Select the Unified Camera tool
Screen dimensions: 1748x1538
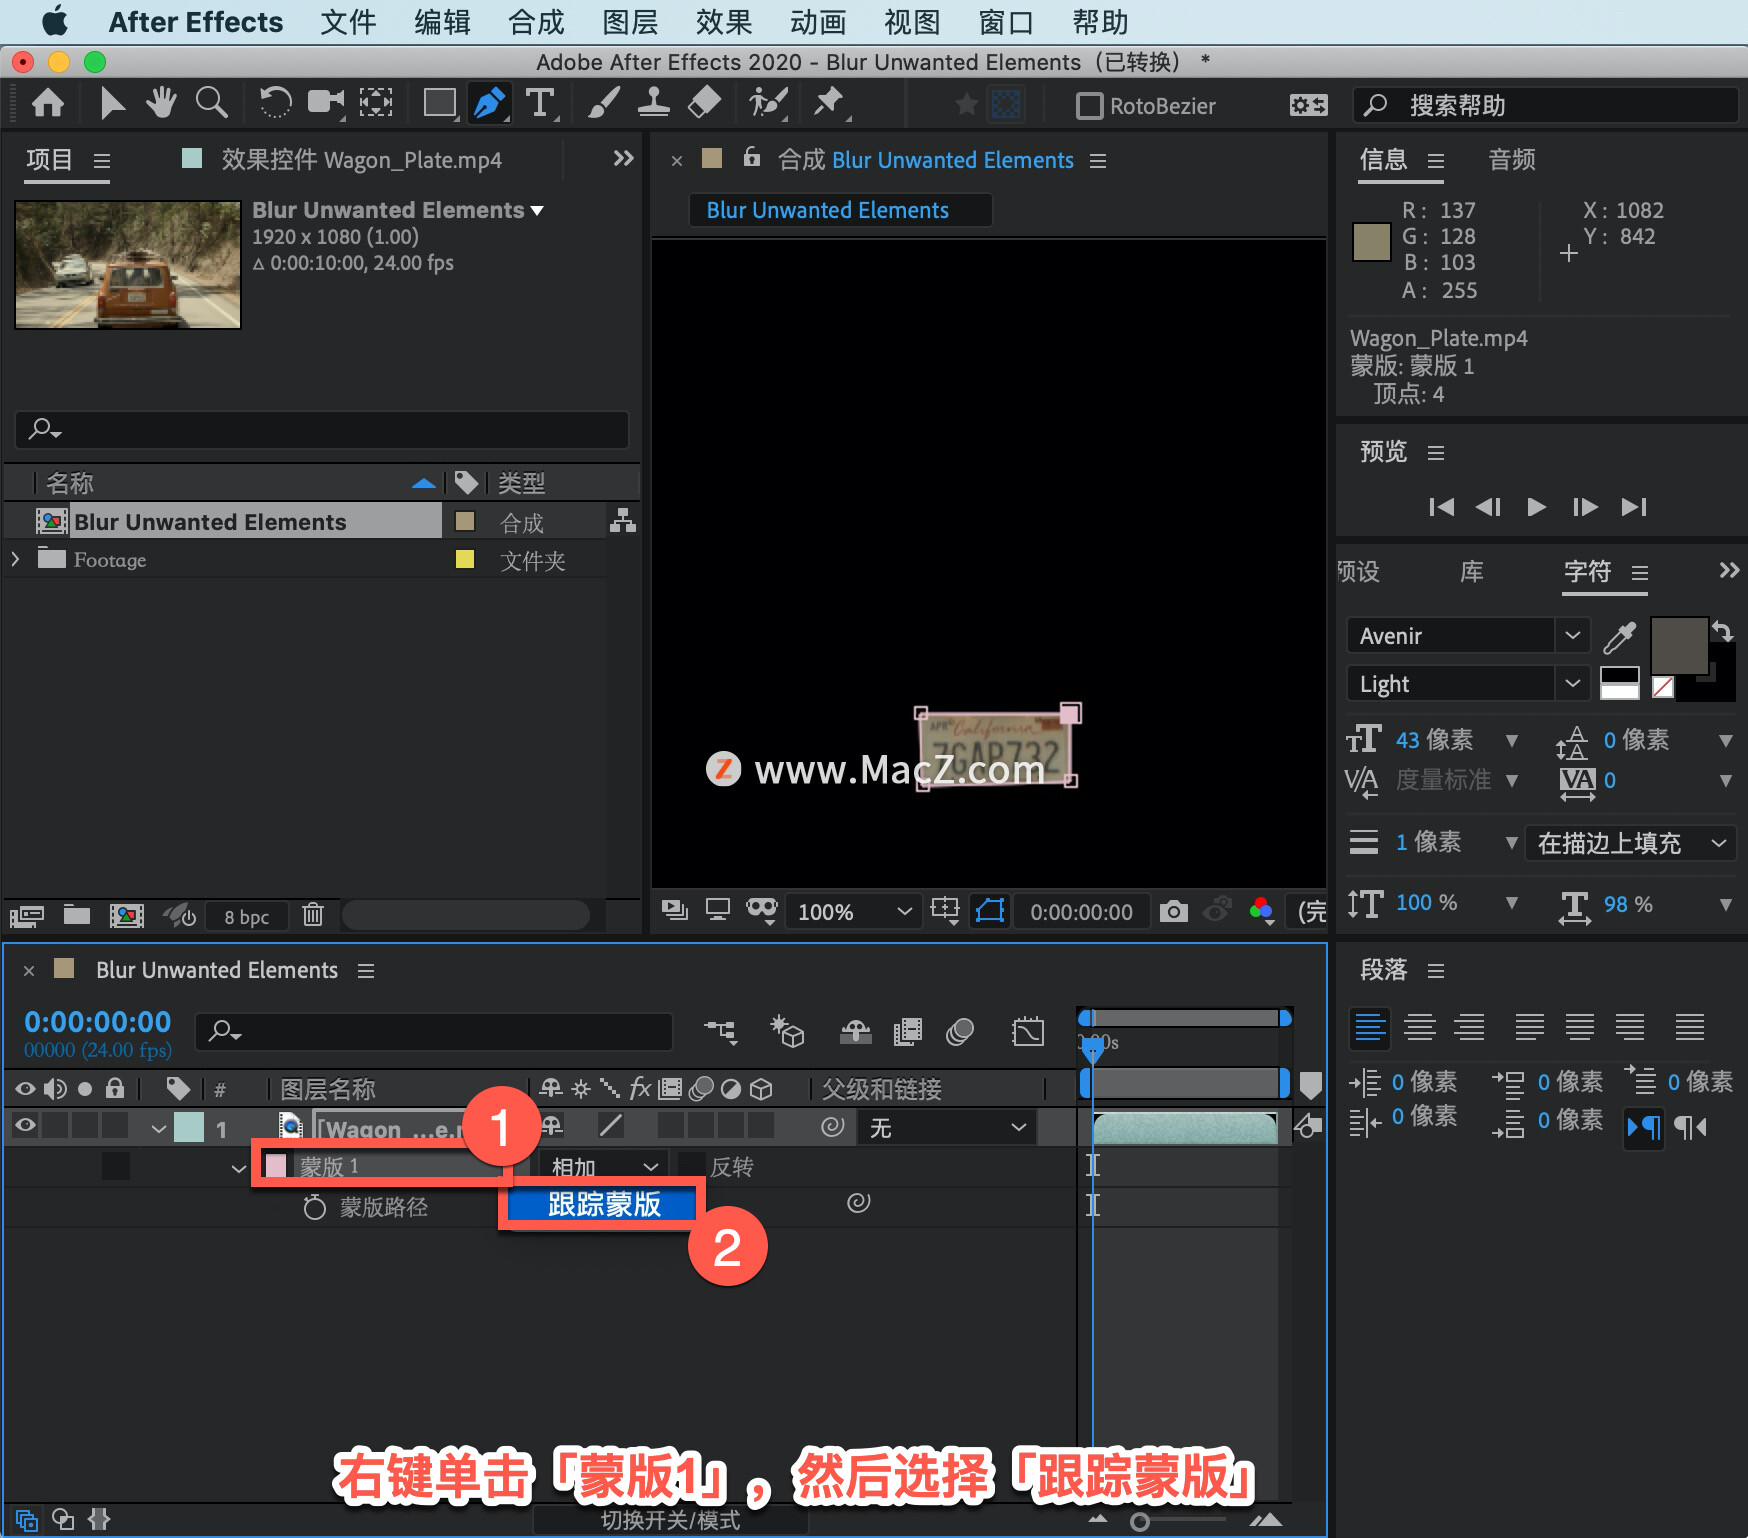pos(325,102)
